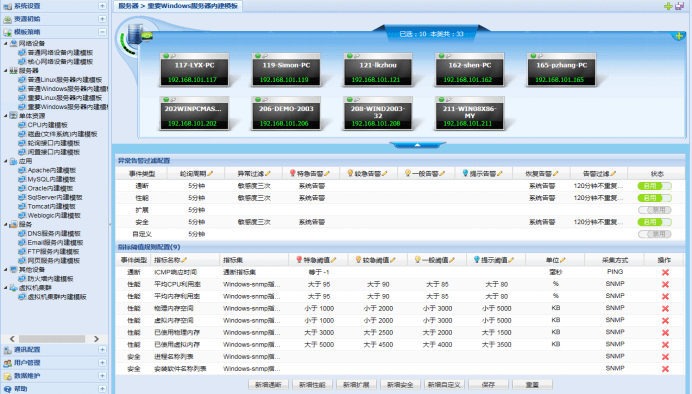The height and width of the screenshot is (394, 692).
Task: Click the 保存 save button
Action: (488, 385)
